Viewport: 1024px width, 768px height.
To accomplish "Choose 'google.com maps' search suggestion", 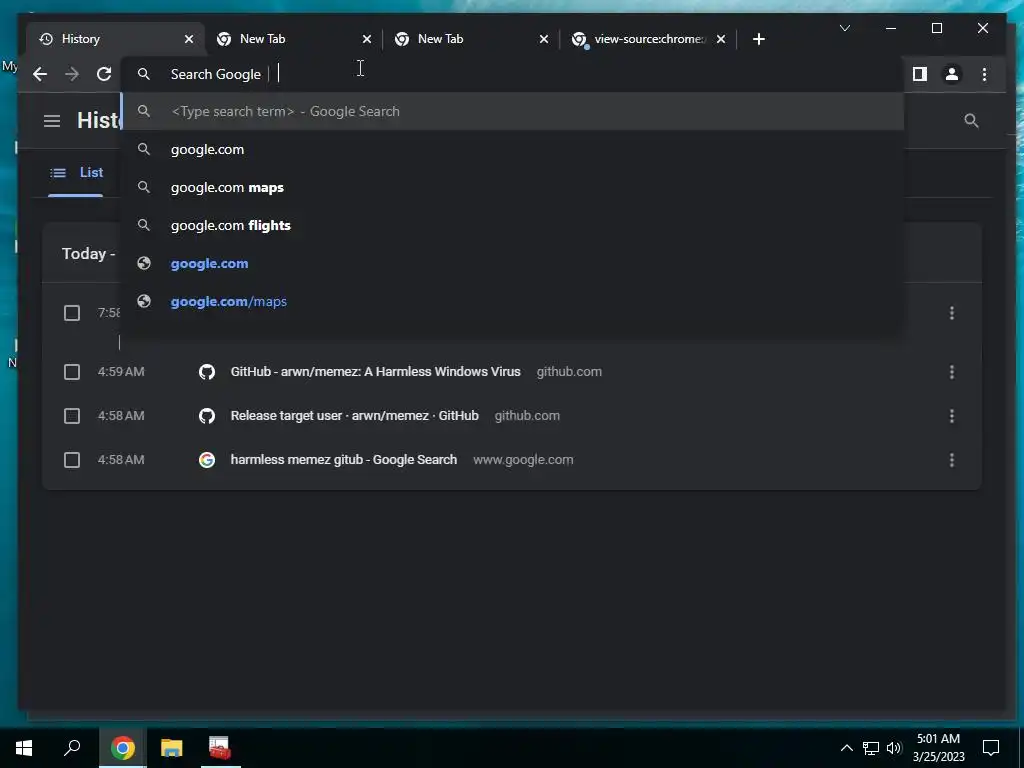I will pos(513,187).
